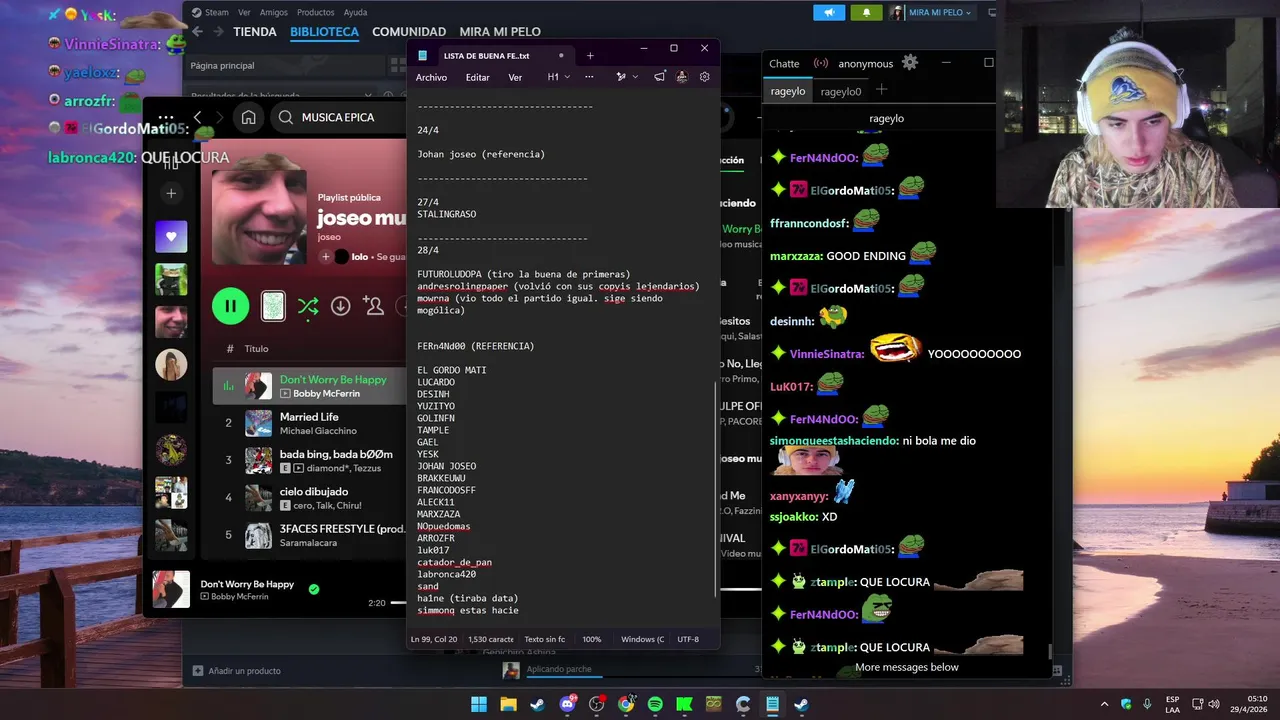Click Steam announcements megaphone button
The width and height of the screenshot is (1280, 720).
click(x=829, y=12)
